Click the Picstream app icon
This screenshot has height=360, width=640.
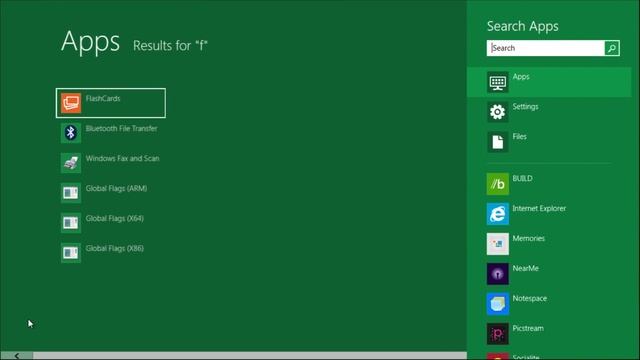[x=498, y=334]
